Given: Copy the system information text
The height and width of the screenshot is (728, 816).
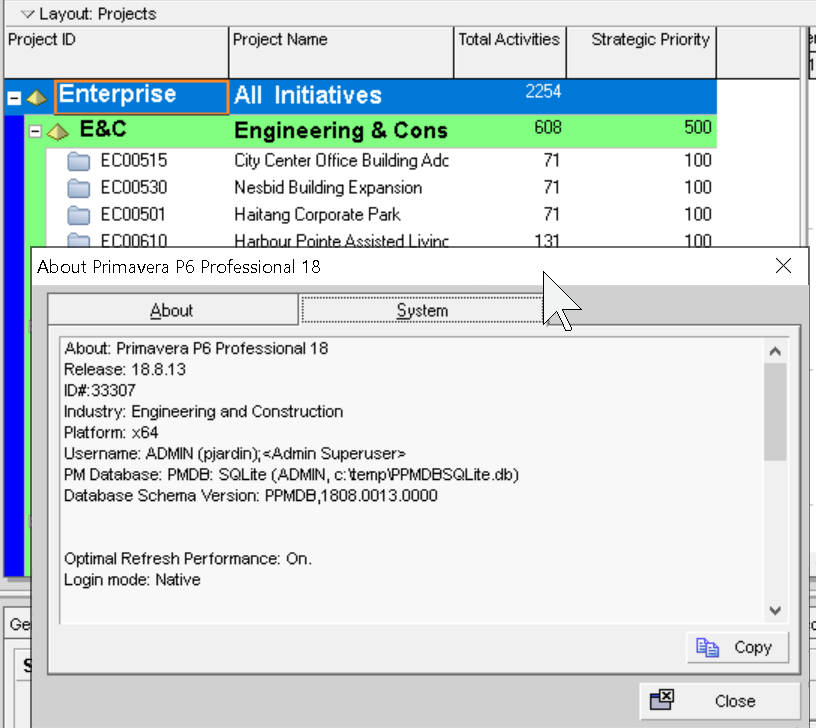Looking at the screenshot, I should click(737, 647).
